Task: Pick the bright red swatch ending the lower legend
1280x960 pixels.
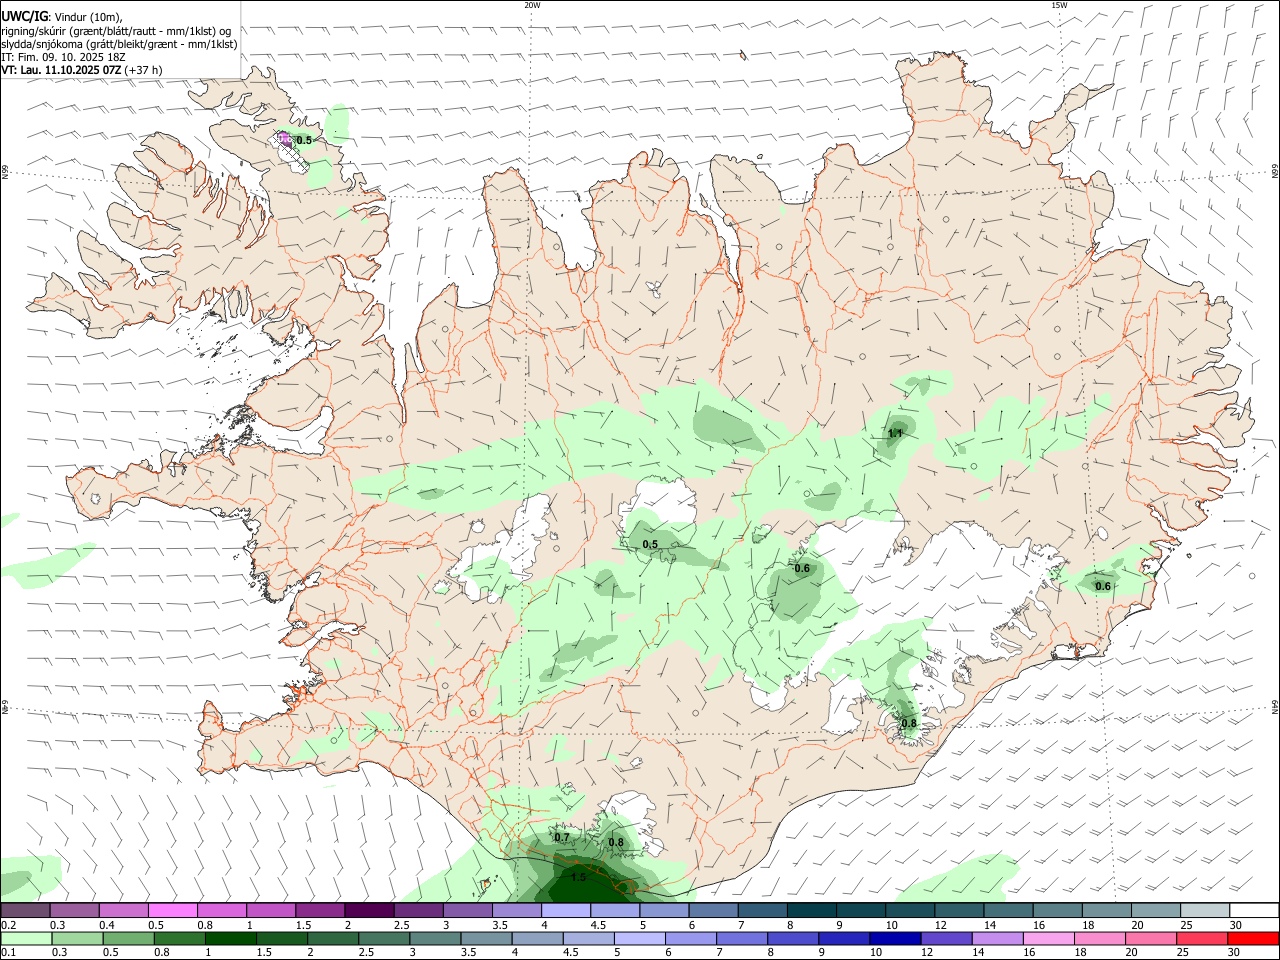Action: coord(1254,939)
